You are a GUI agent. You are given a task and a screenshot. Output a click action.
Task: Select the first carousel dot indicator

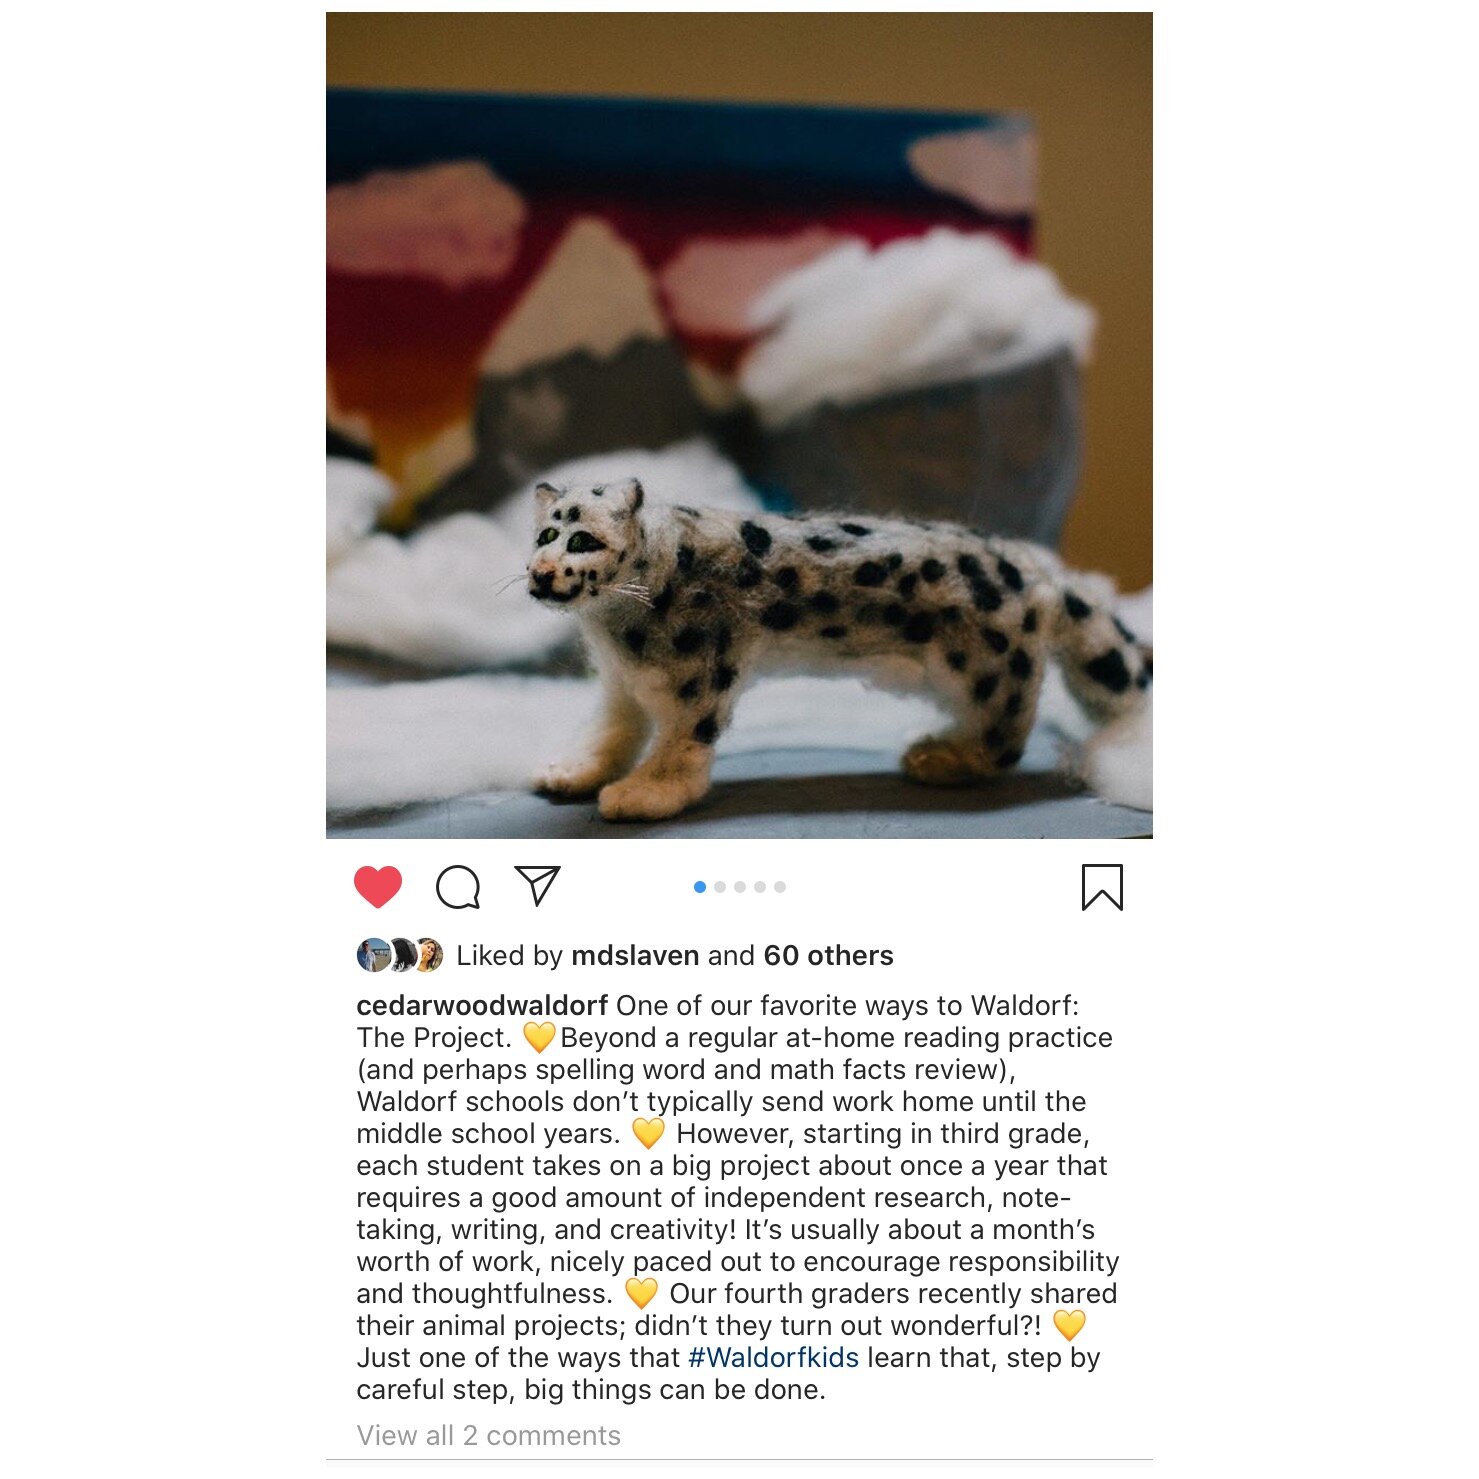[x=700, y=887]
